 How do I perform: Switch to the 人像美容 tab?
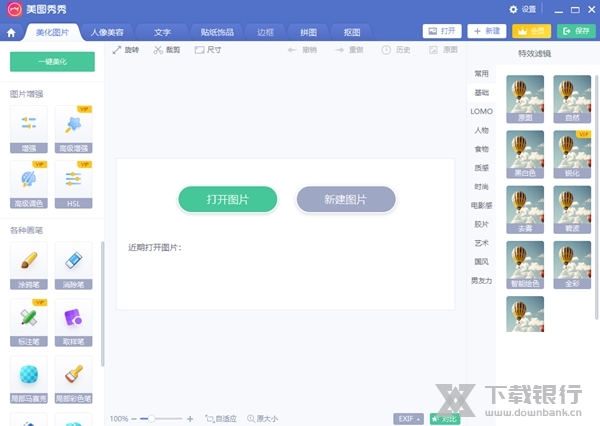click(107, 33)
